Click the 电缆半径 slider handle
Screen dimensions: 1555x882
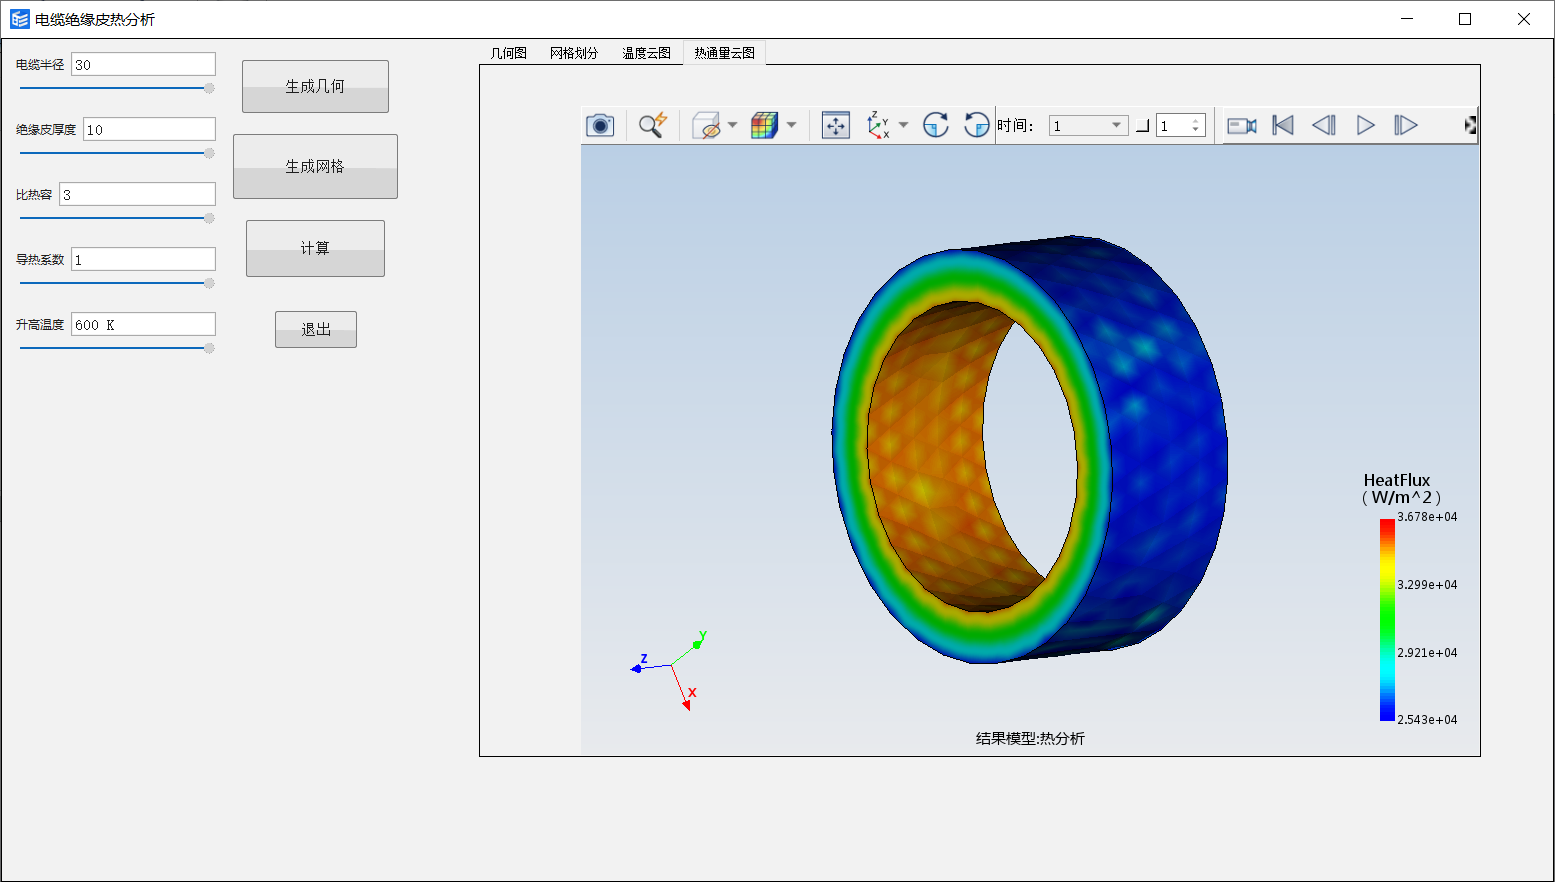pos(209,88)
